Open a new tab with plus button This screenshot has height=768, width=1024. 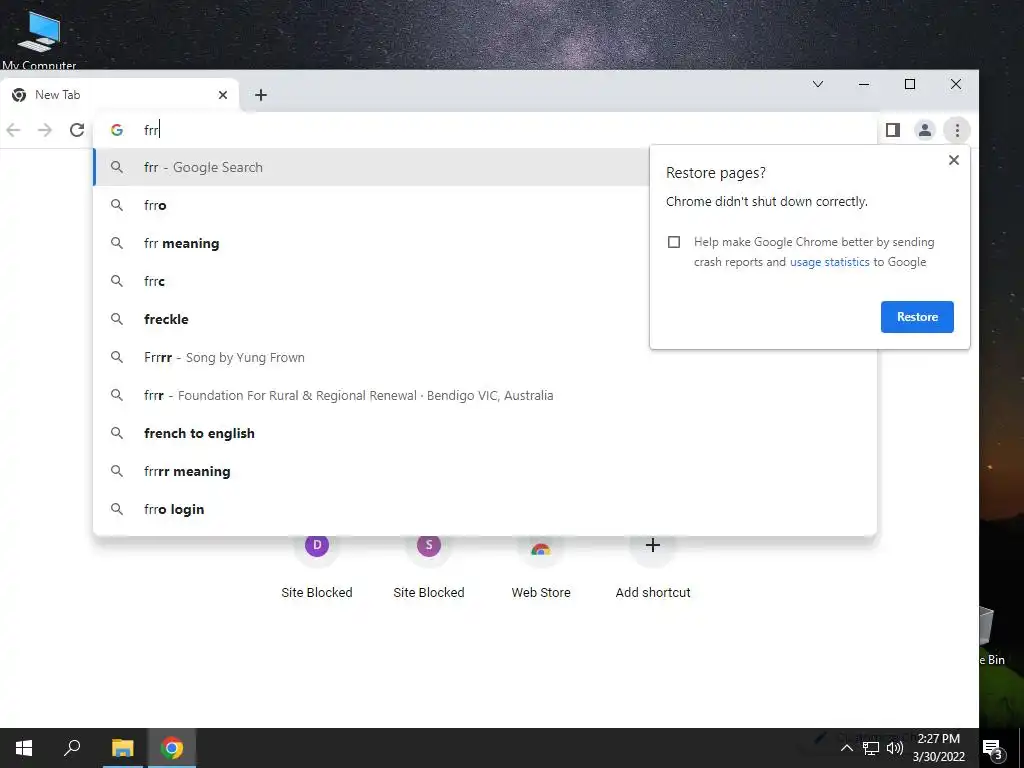[x=261, y=95]
